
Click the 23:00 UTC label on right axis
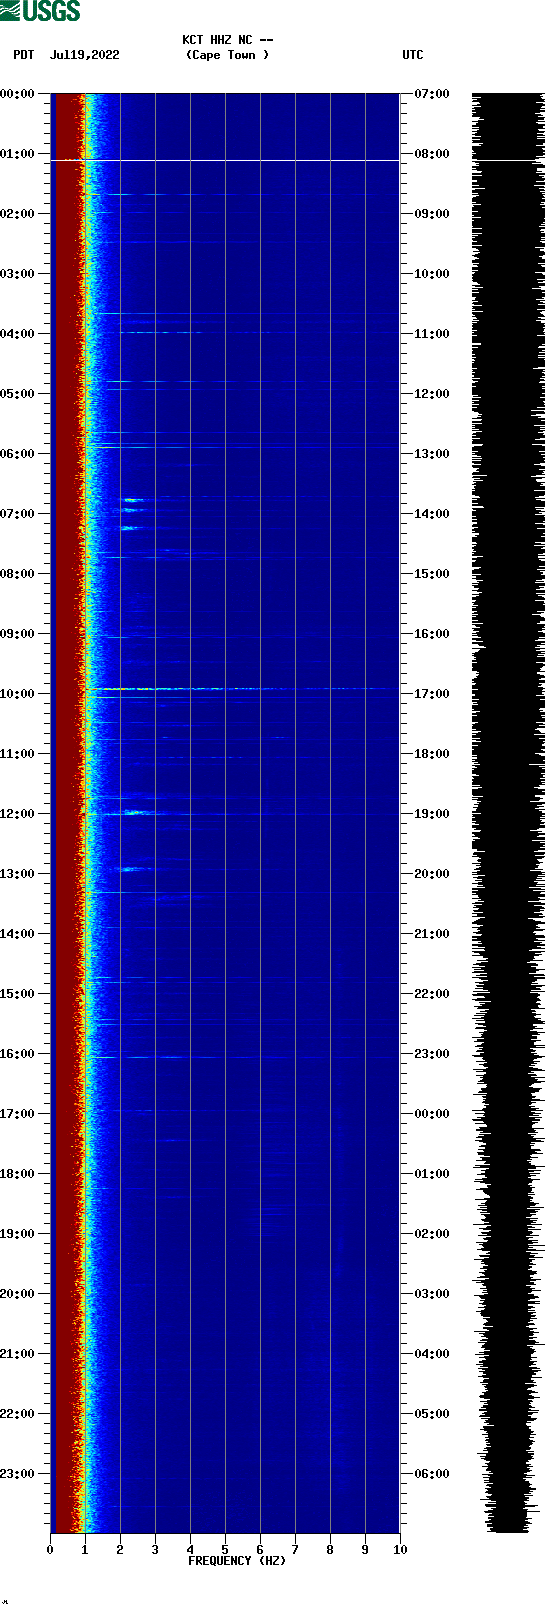click(431, 1054)
